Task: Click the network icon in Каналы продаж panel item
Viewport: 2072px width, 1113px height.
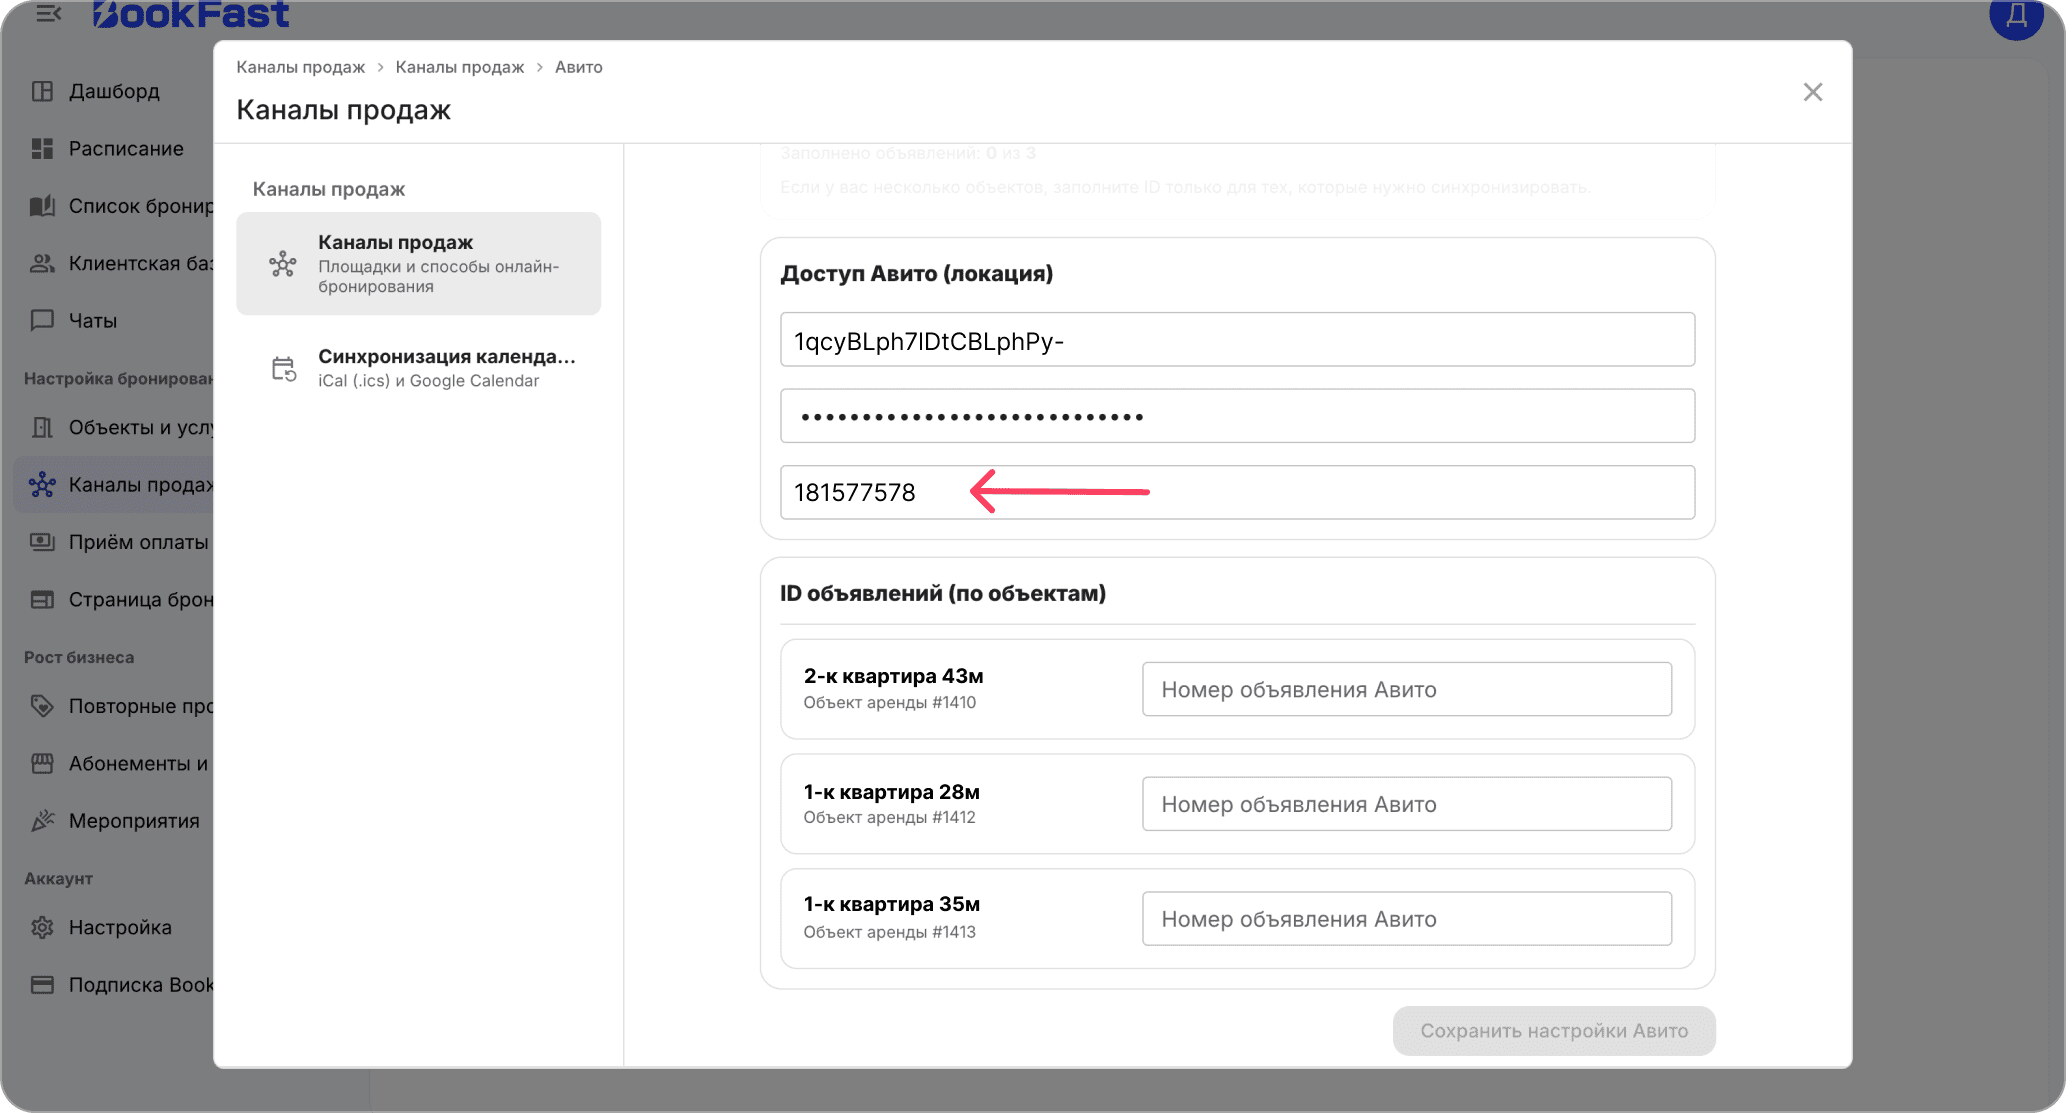Action: 283,264
